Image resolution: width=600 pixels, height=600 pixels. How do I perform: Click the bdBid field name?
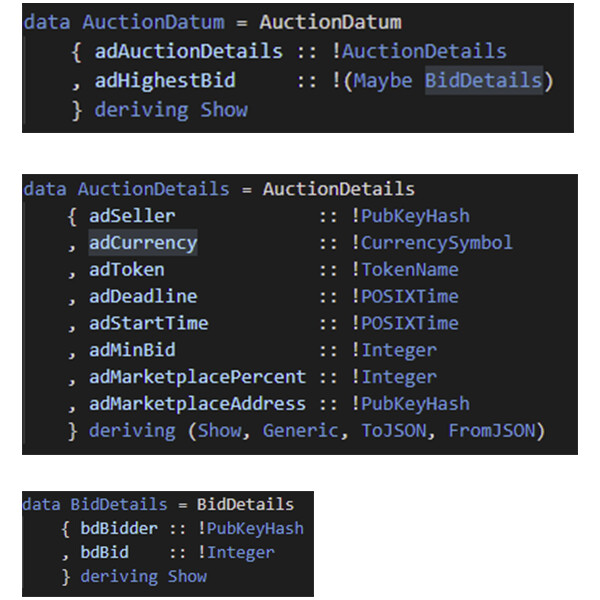[104, 552]
